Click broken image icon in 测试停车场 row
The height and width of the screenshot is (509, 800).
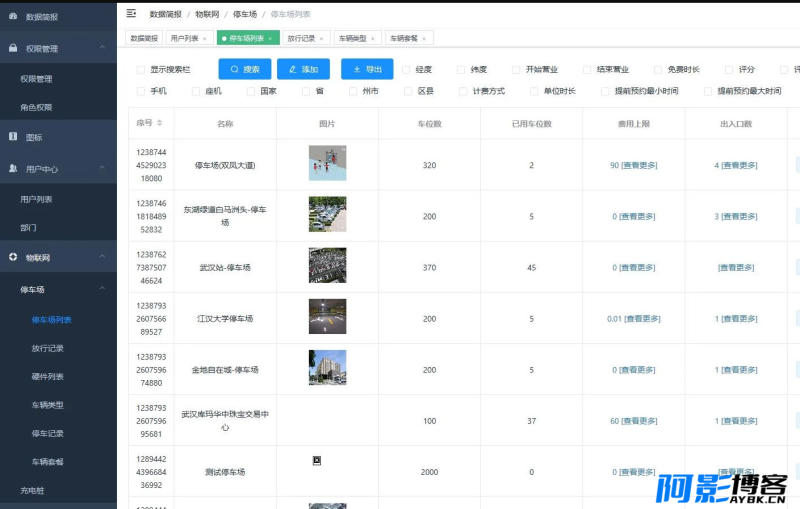317,461
